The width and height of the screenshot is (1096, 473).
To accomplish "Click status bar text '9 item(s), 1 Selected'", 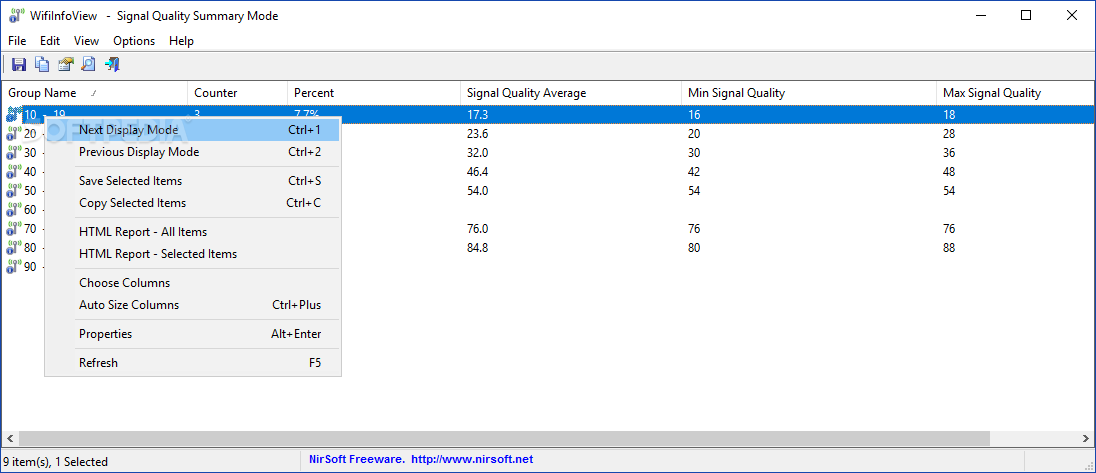I will tap(56, 462).
